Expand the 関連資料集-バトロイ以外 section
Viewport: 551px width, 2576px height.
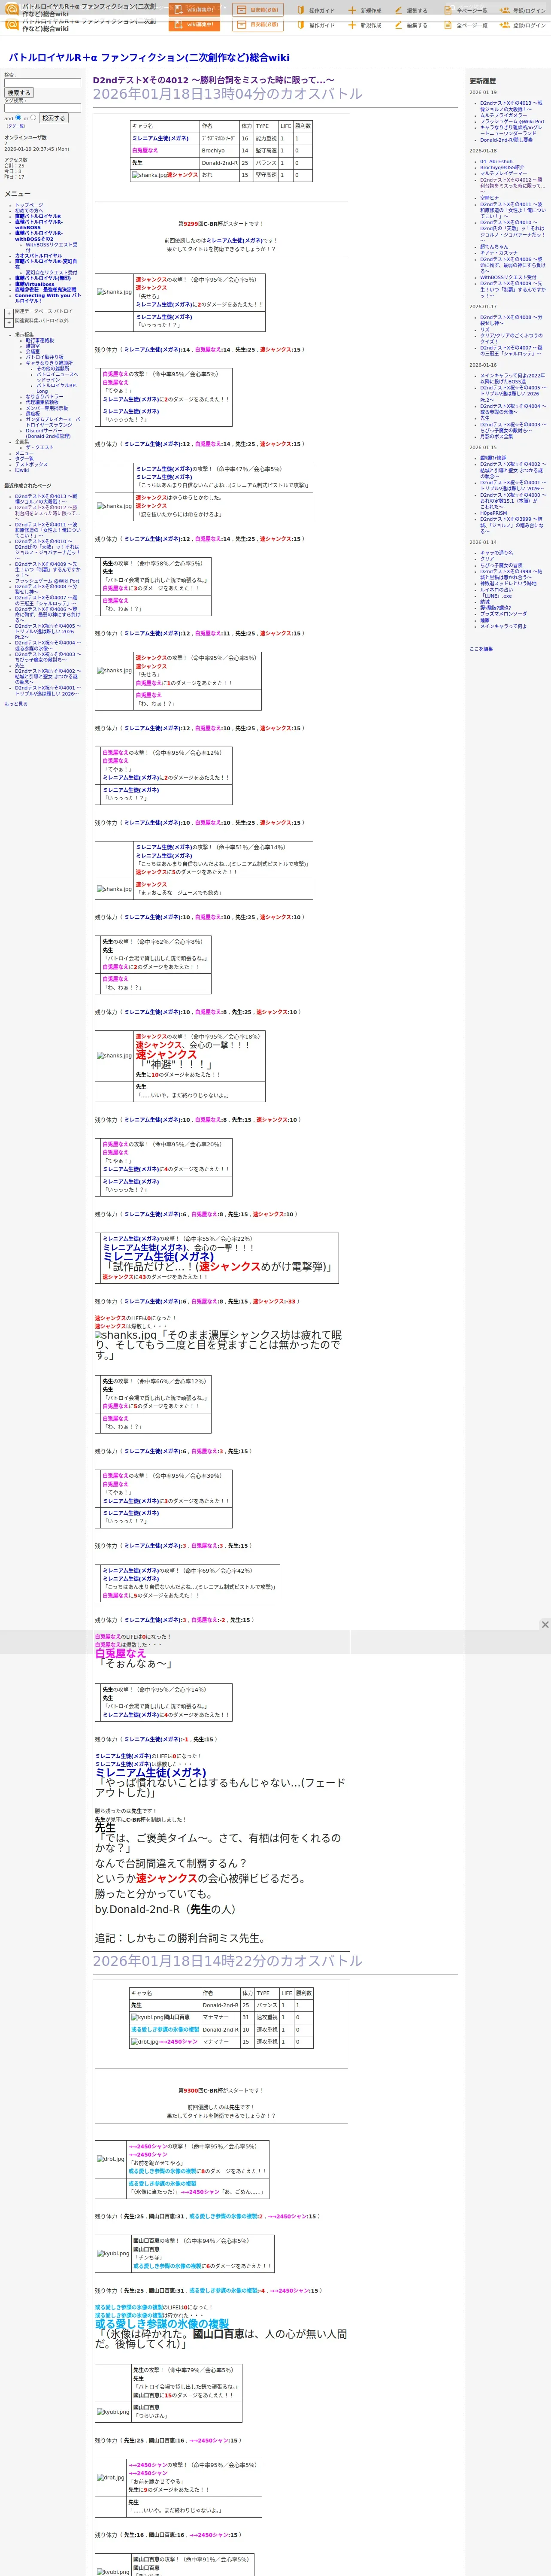coord(9,322)
